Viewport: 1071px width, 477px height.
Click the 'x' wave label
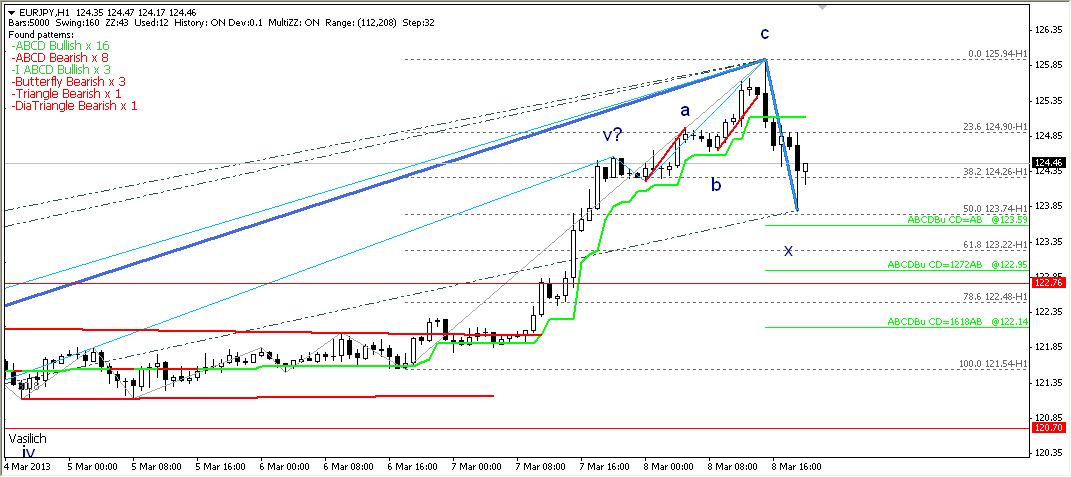coord(788,250)
